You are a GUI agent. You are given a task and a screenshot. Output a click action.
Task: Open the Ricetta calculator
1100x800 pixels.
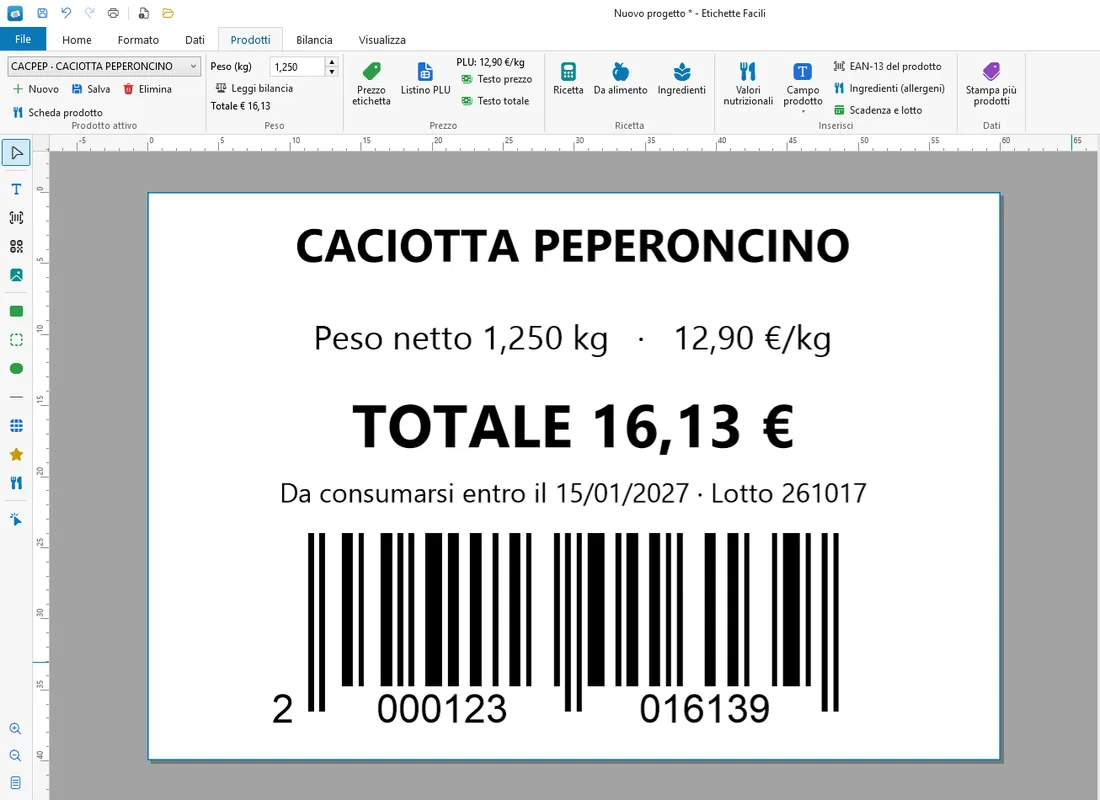pyautogui.click(x=568, y=79)
